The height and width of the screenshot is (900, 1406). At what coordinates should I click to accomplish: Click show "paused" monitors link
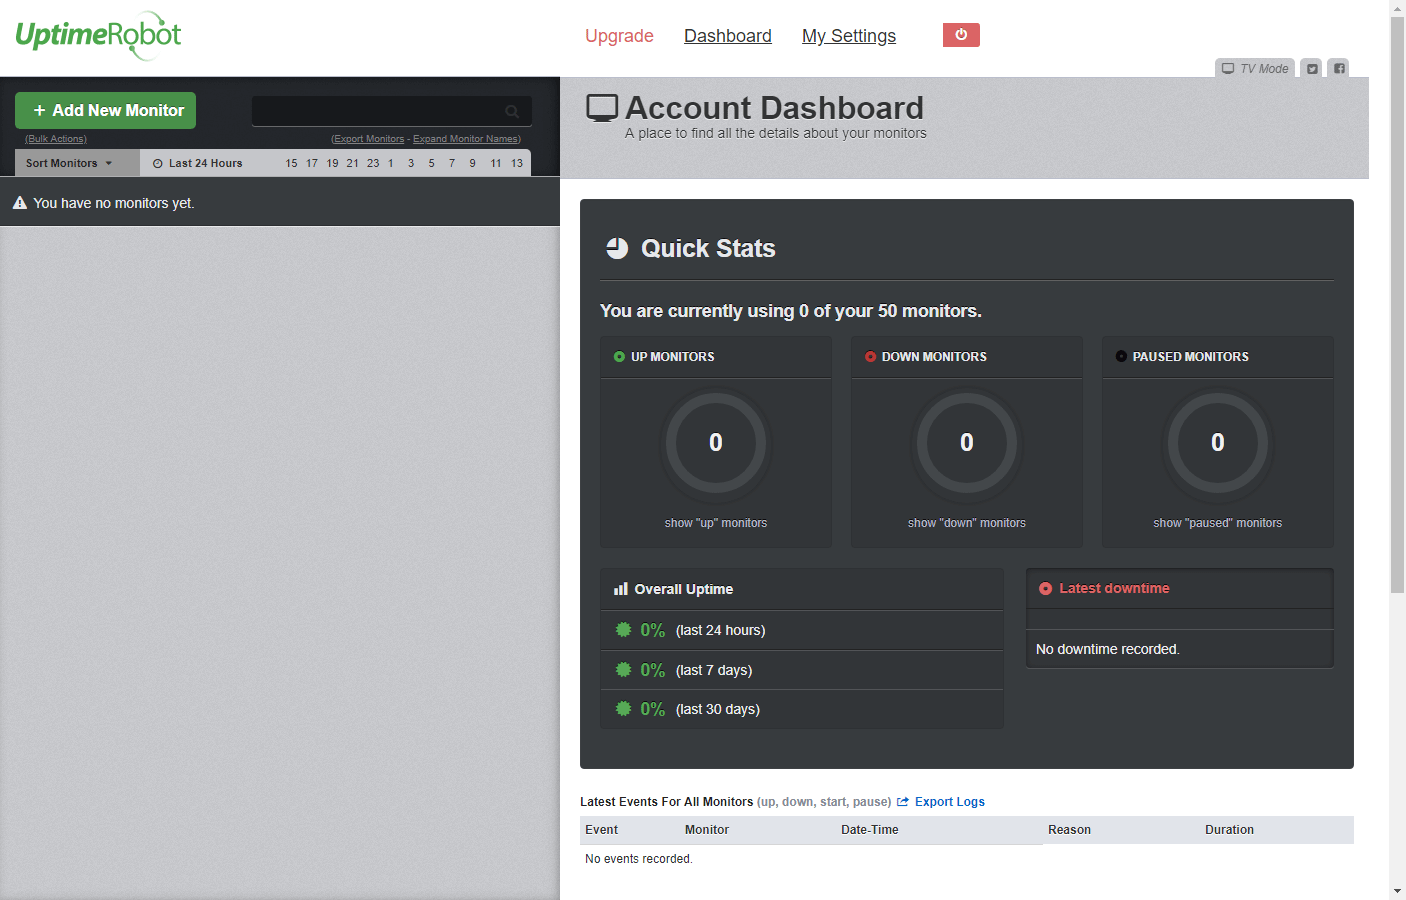pos(1217,523)
